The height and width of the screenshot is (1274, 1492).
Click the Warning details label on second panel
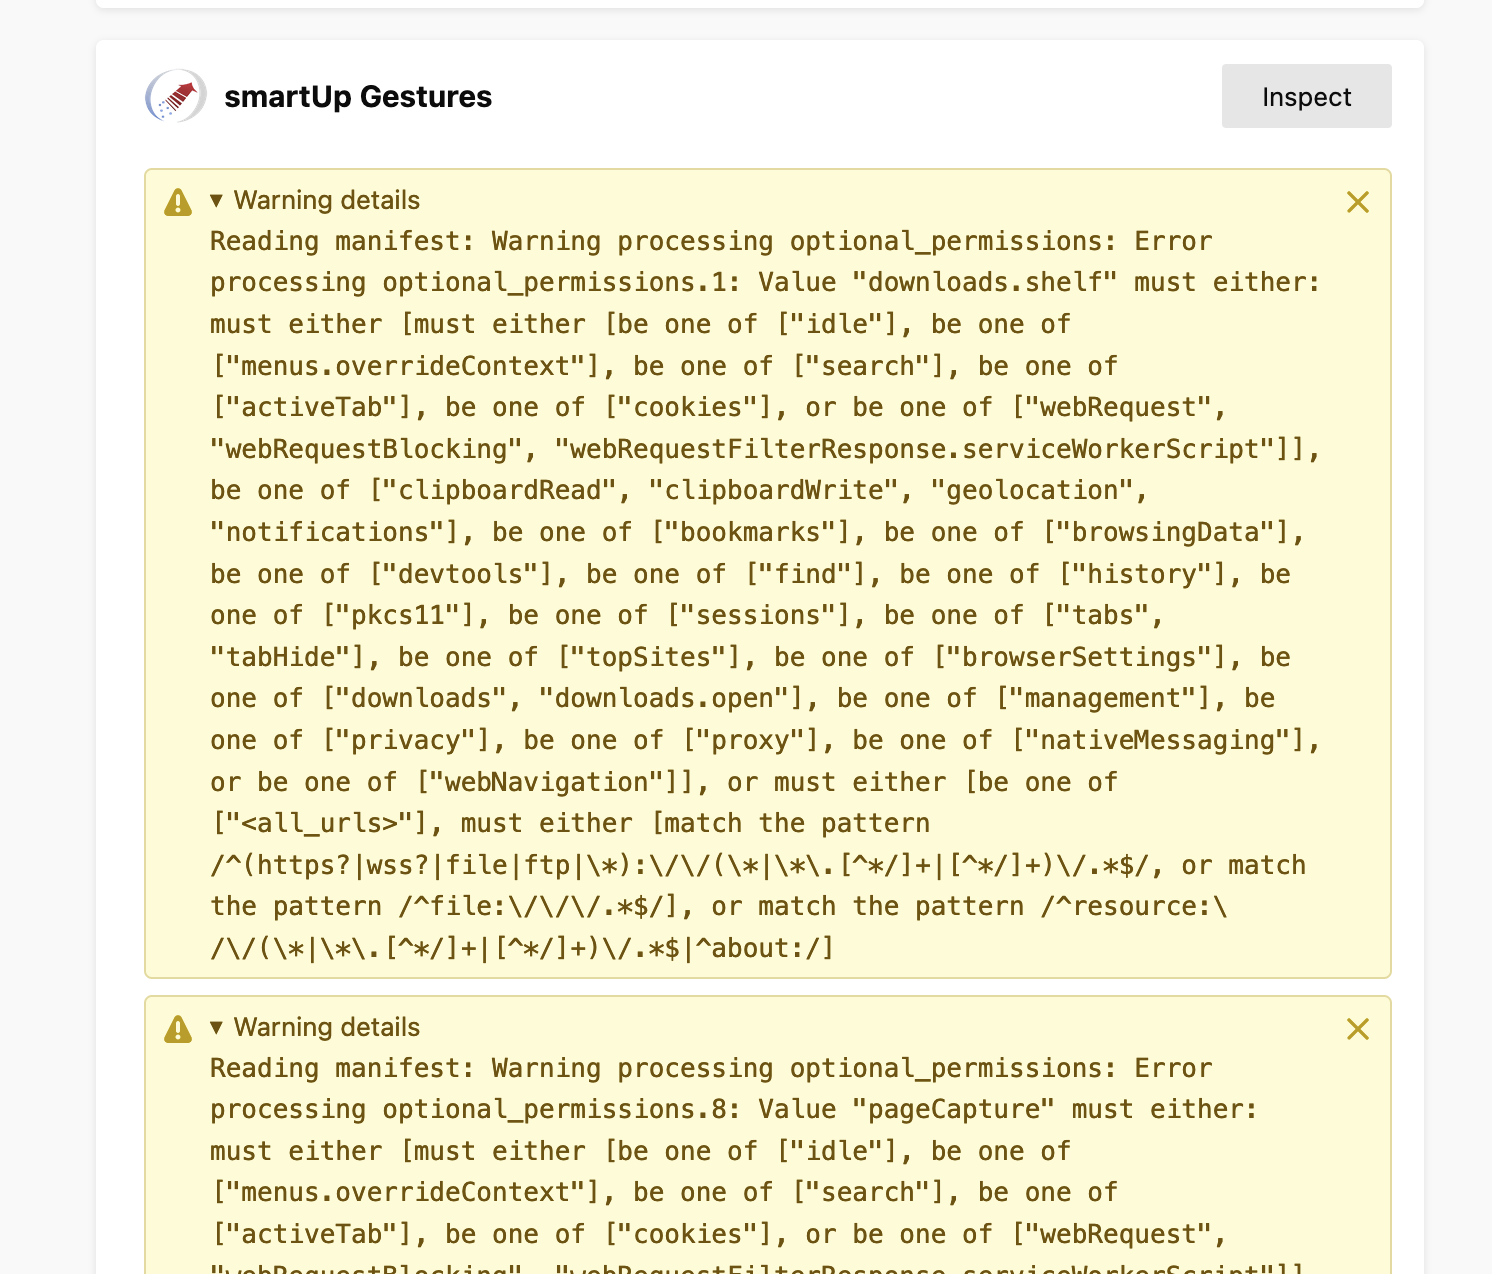click(x=326, y=1027)
